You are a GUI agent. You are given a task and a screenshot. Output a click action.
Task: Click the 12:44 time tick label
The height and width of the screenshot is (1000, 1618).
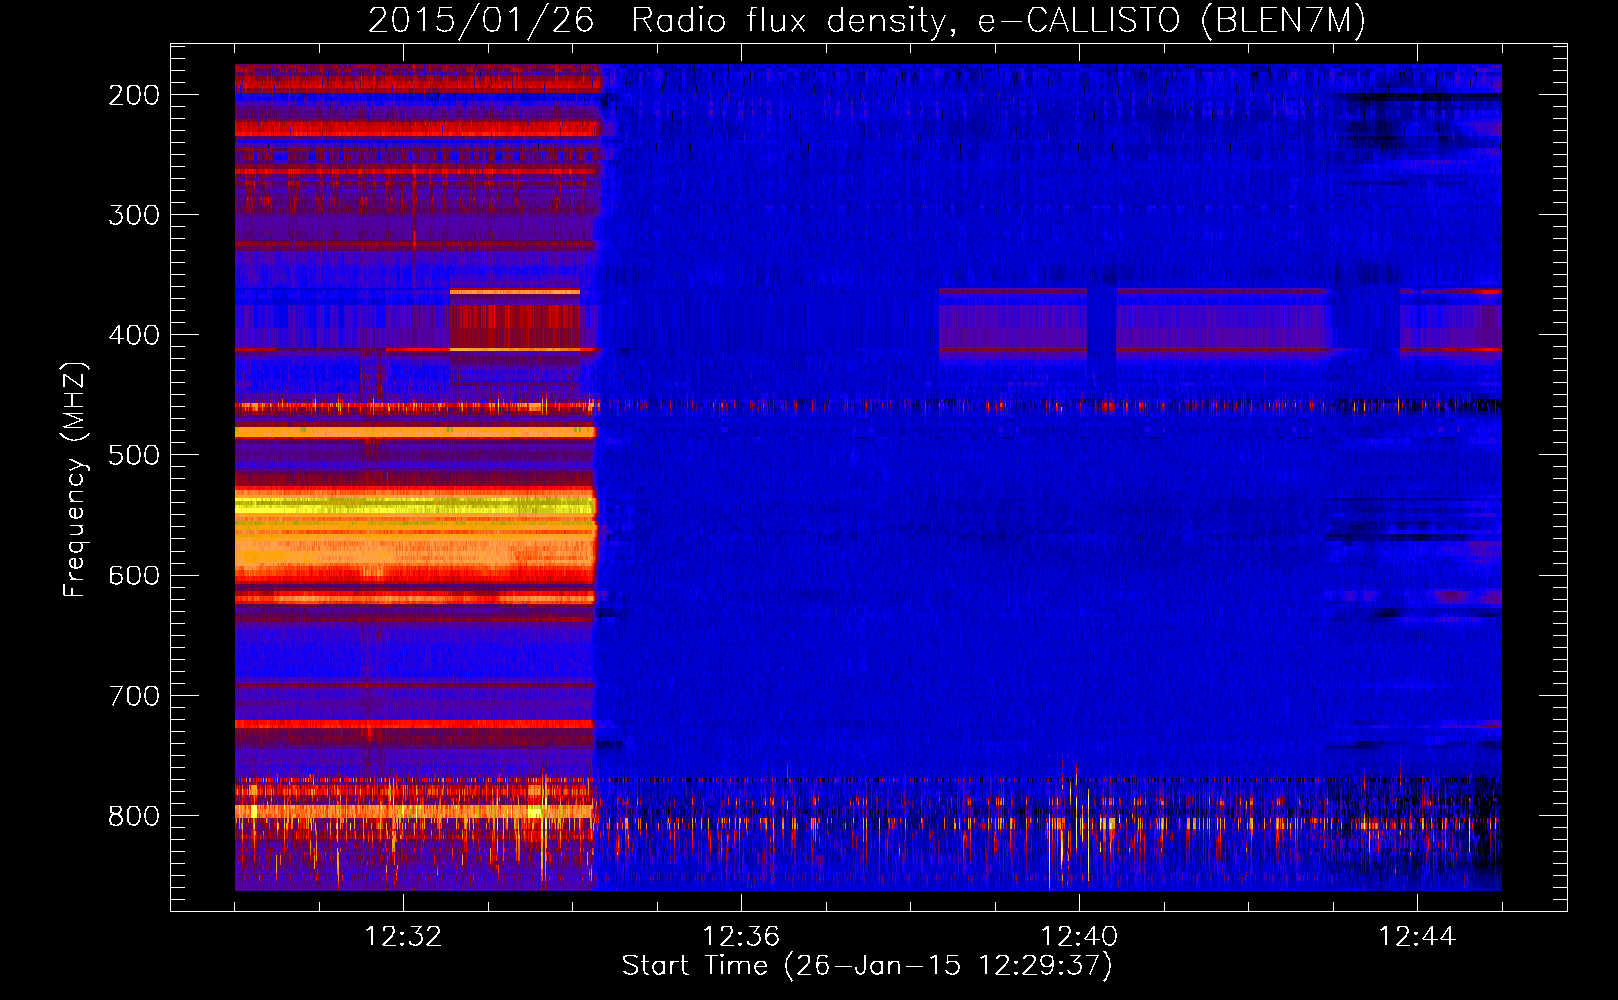coord(1417,937)
